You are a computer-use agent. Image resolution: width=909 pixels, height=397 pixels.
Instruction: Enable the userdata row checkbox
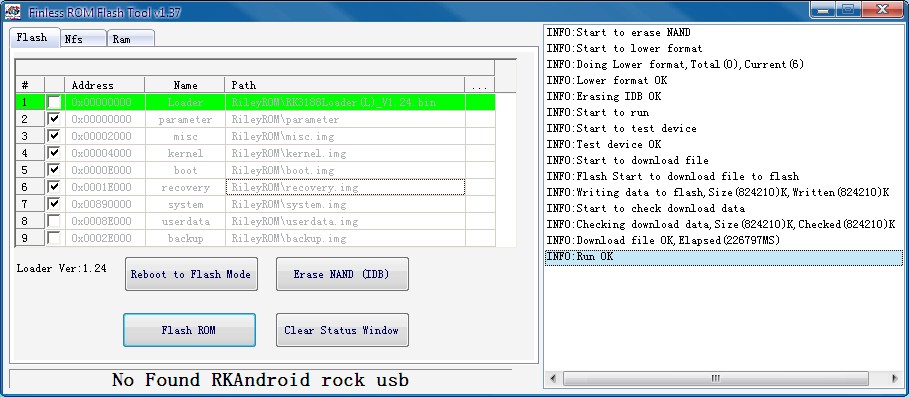(54, 221)
